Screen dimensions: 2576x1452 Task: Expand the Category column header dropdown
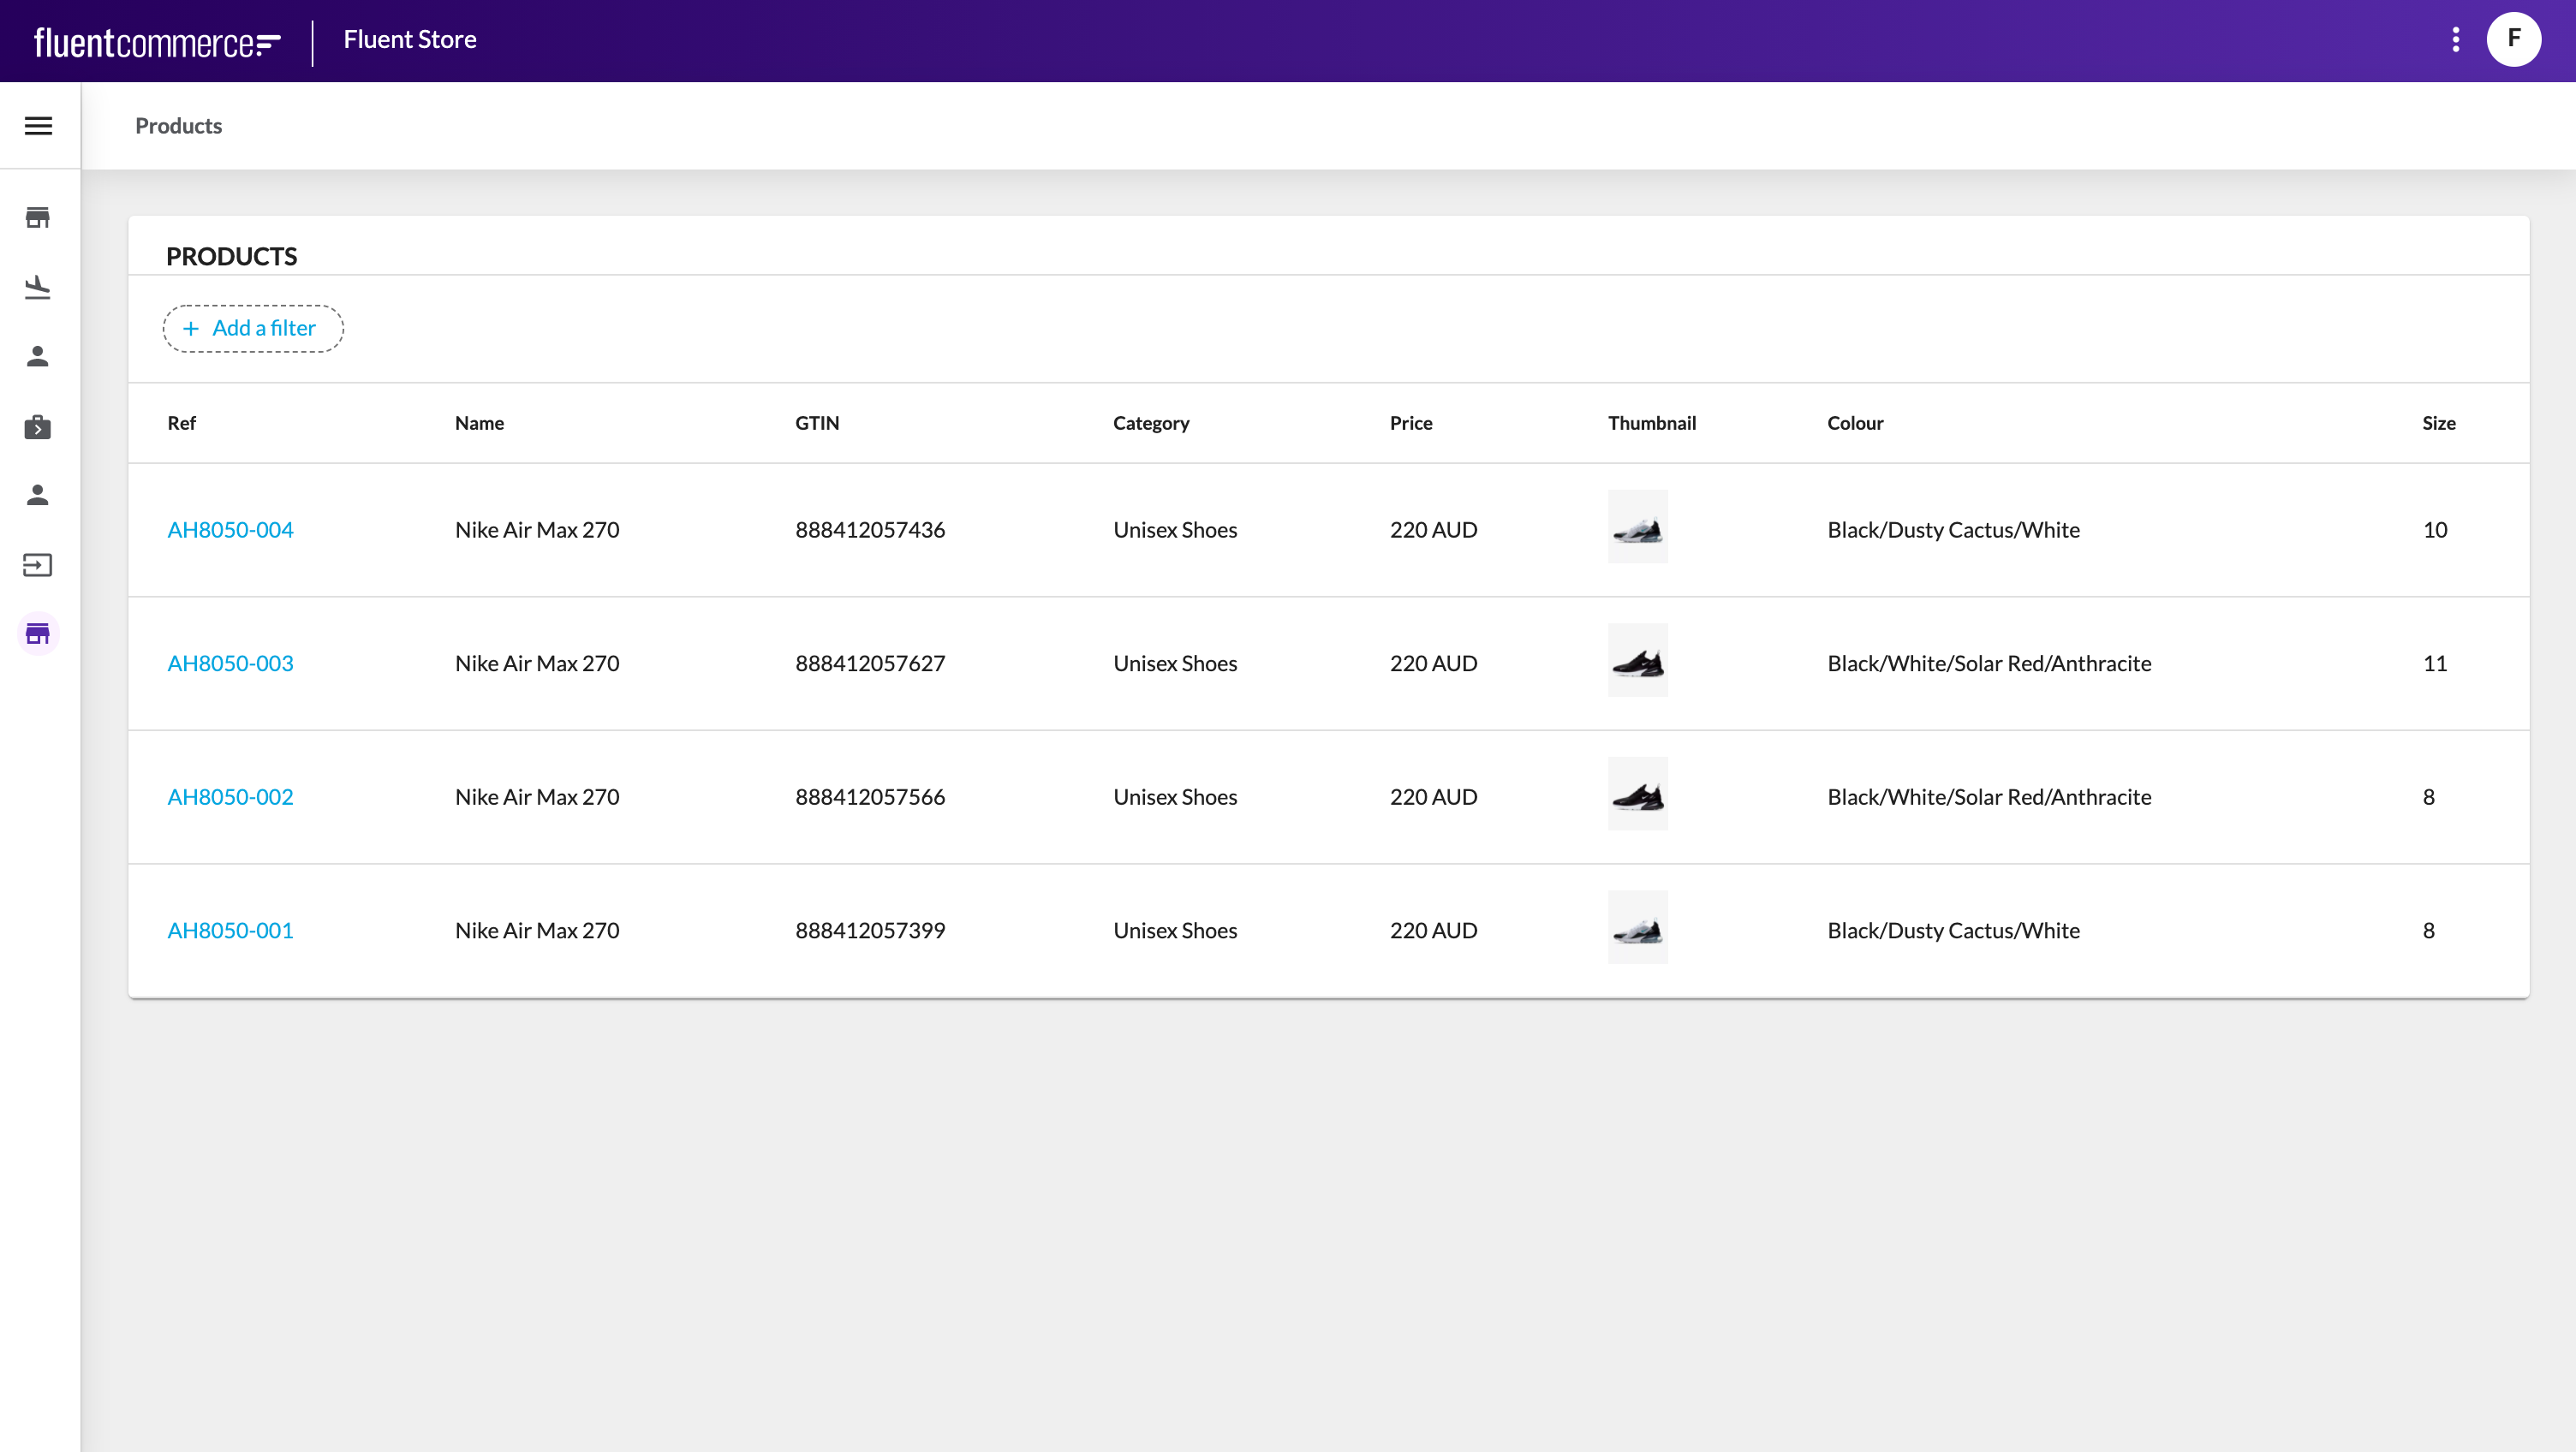(x=1152, y=423)
